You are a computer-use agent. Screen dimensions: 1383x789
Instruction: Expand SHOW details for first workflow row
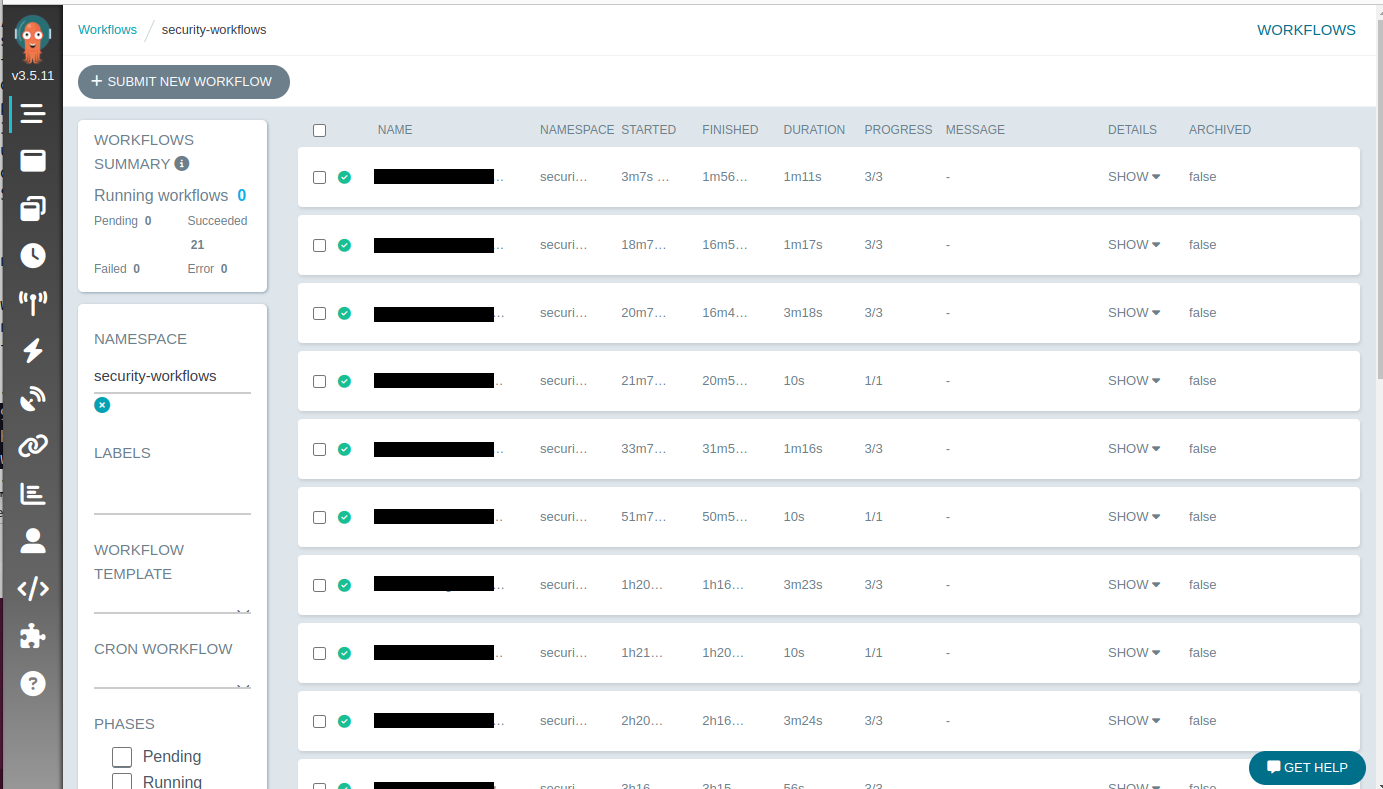coord(1133,177)
